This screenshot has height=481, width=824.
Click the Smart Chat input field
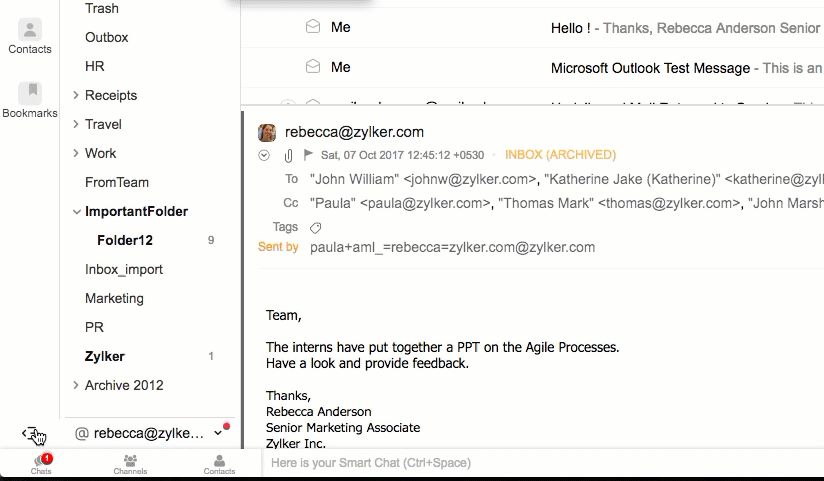540,463
